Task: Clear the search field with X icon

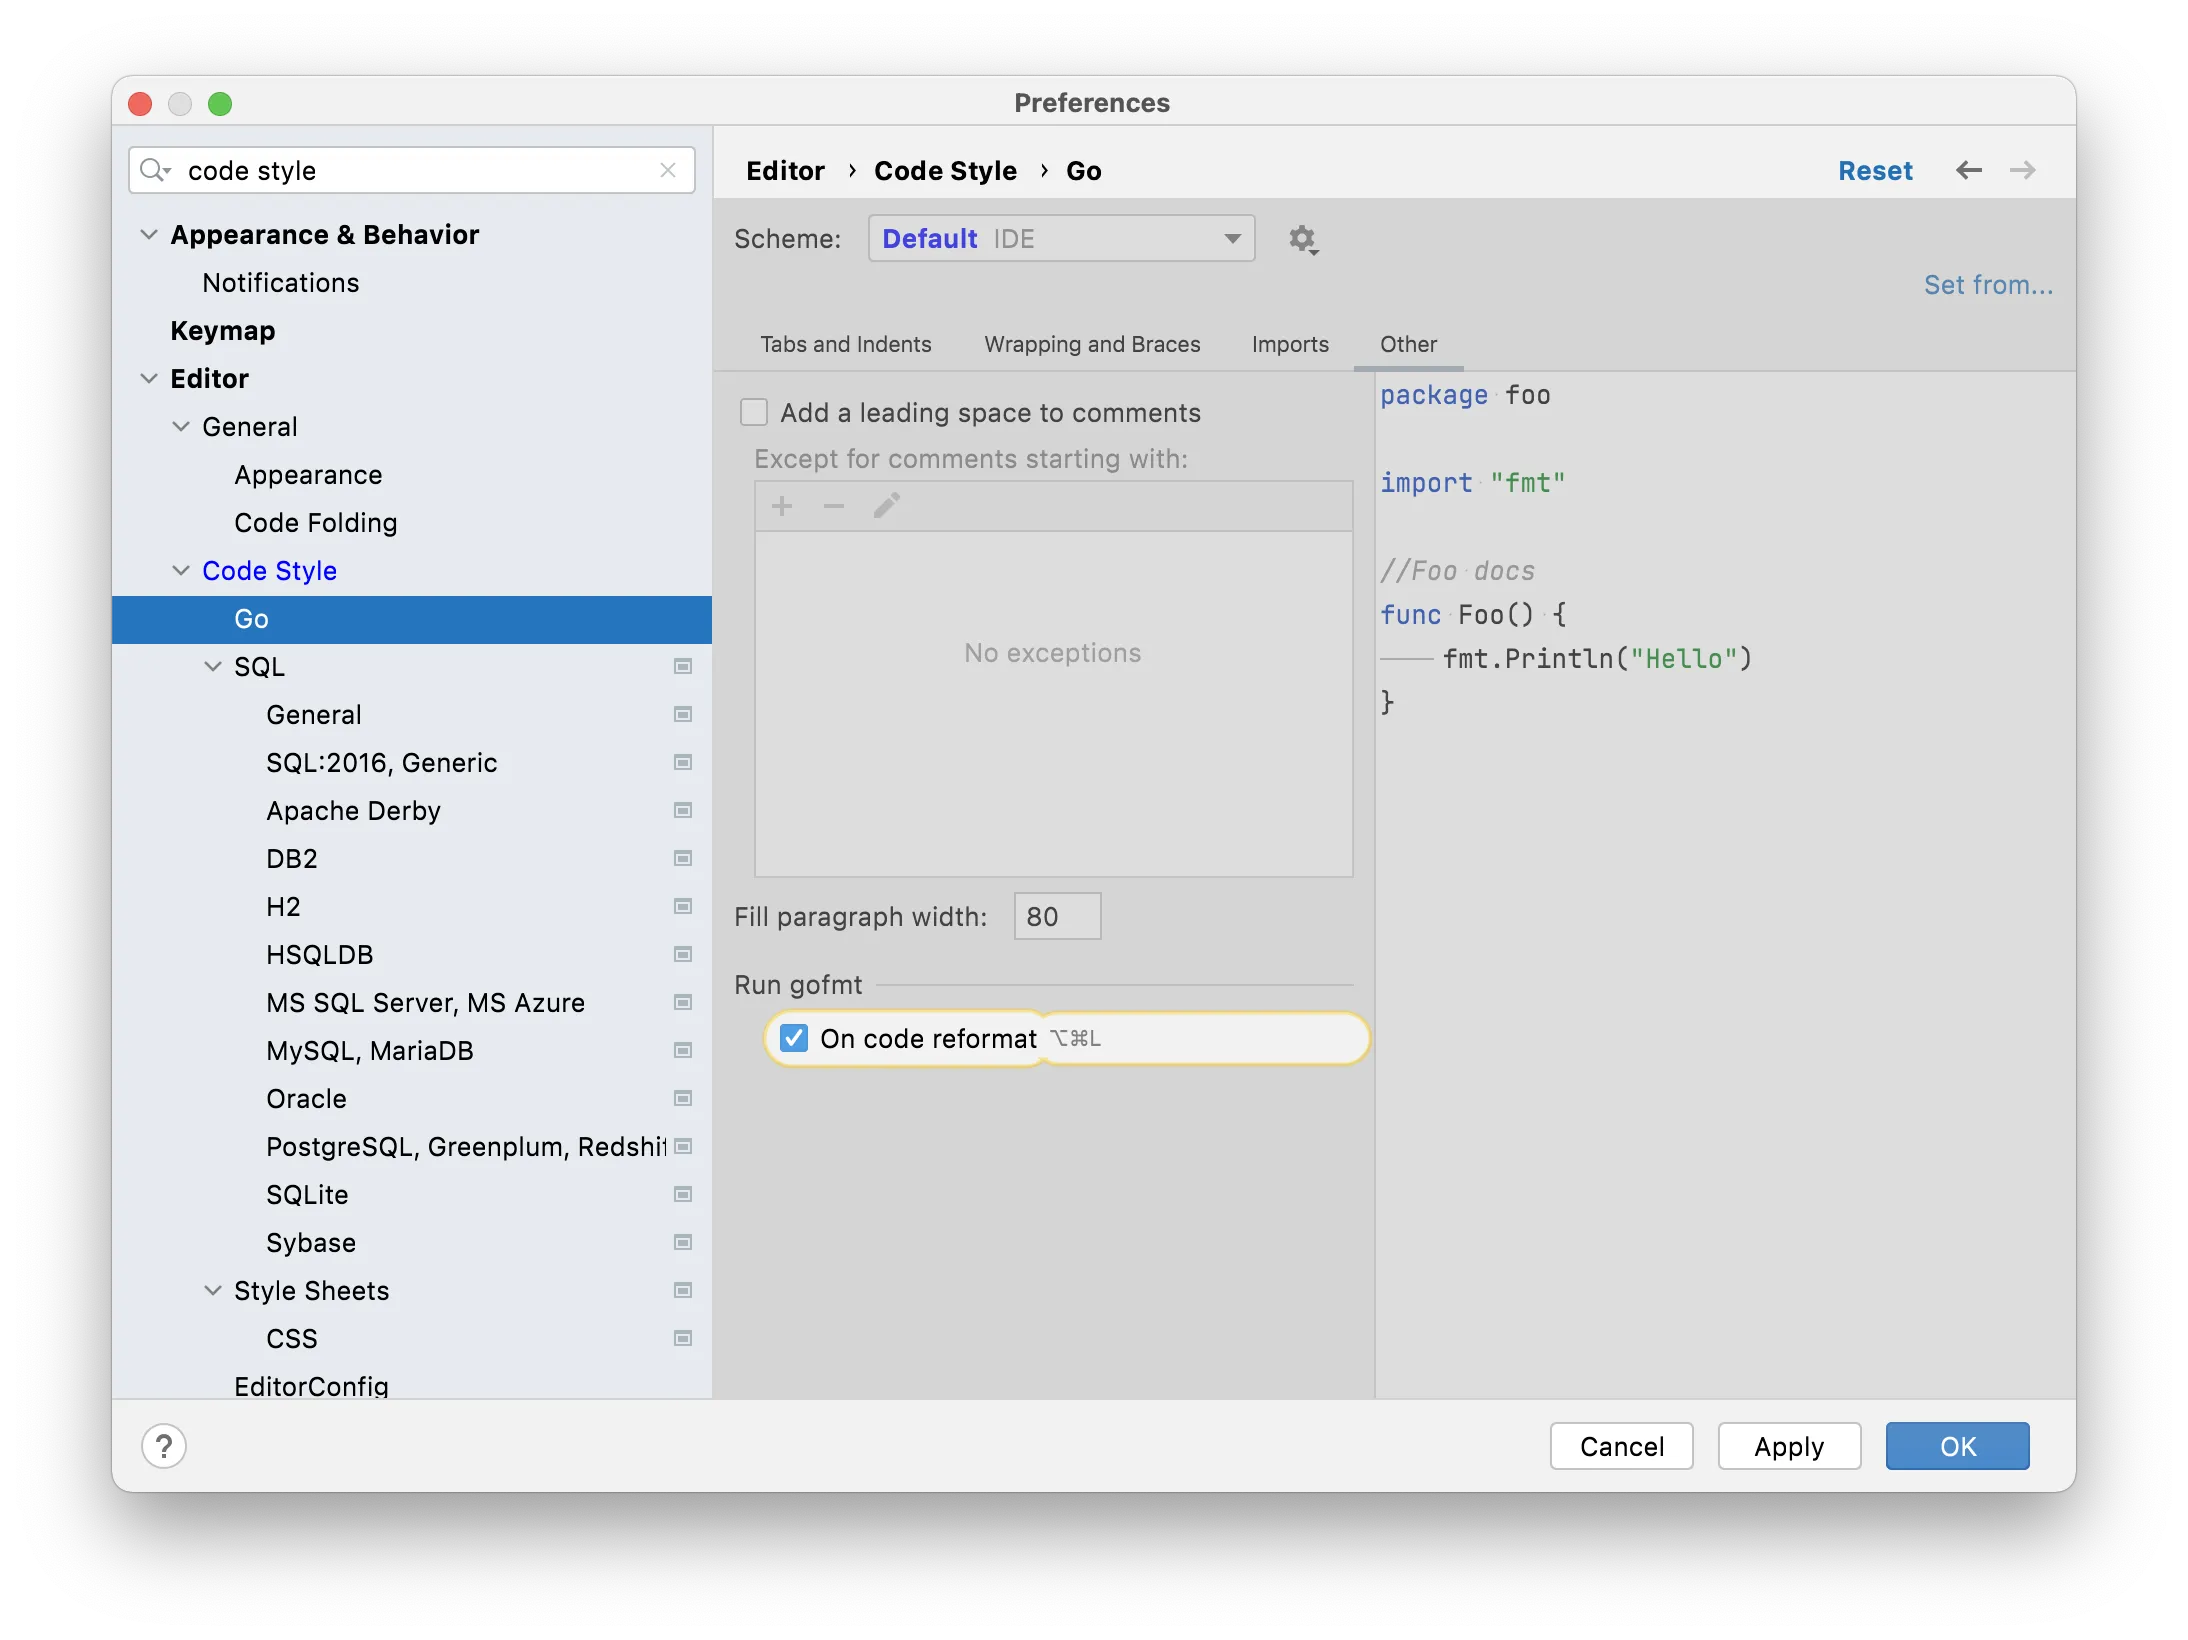Action: 668,170
